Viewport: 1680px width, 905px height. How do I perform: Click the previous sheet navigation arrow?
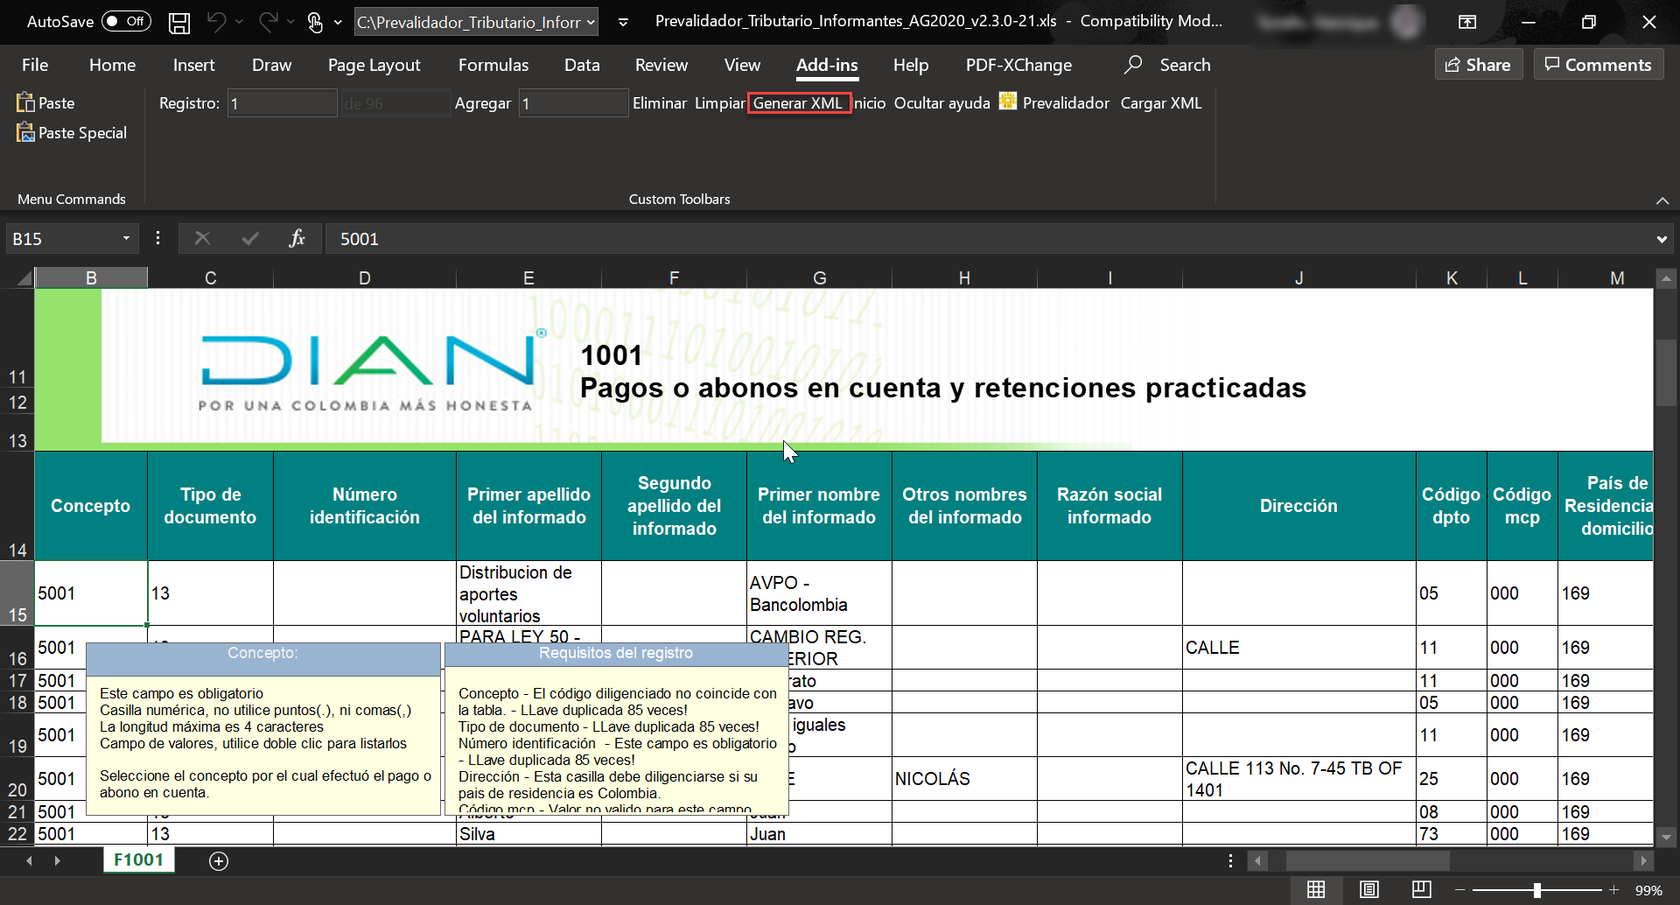coord(29,861)
